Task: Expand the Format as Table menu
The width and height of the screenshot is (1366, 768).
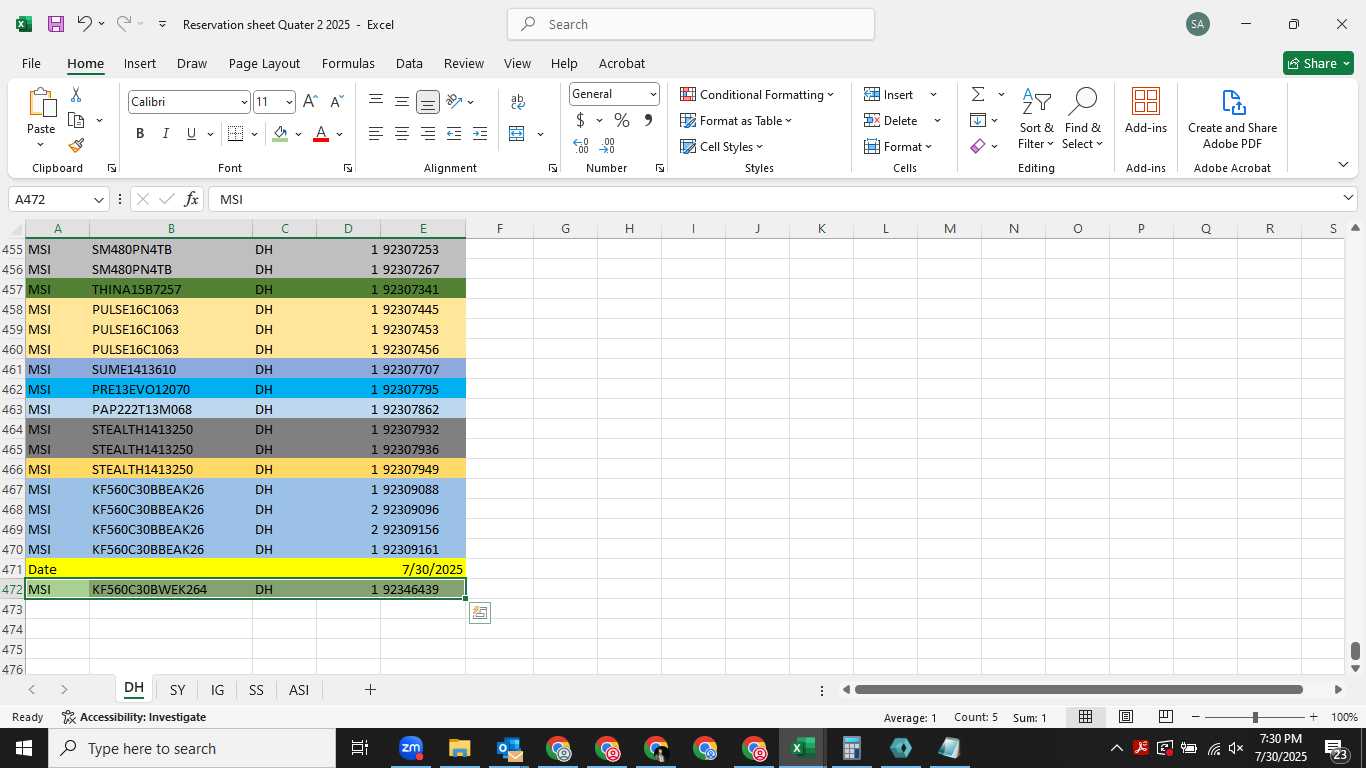Action: pos(736,120)
